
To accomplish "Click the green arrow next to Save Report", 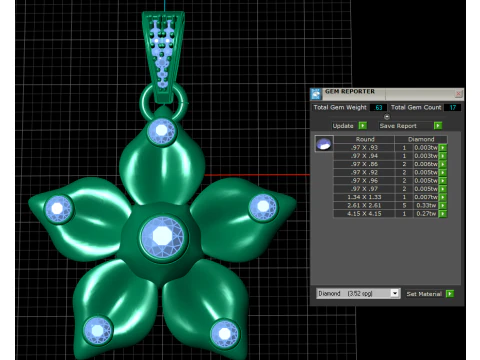I will [x=438, y=126].
